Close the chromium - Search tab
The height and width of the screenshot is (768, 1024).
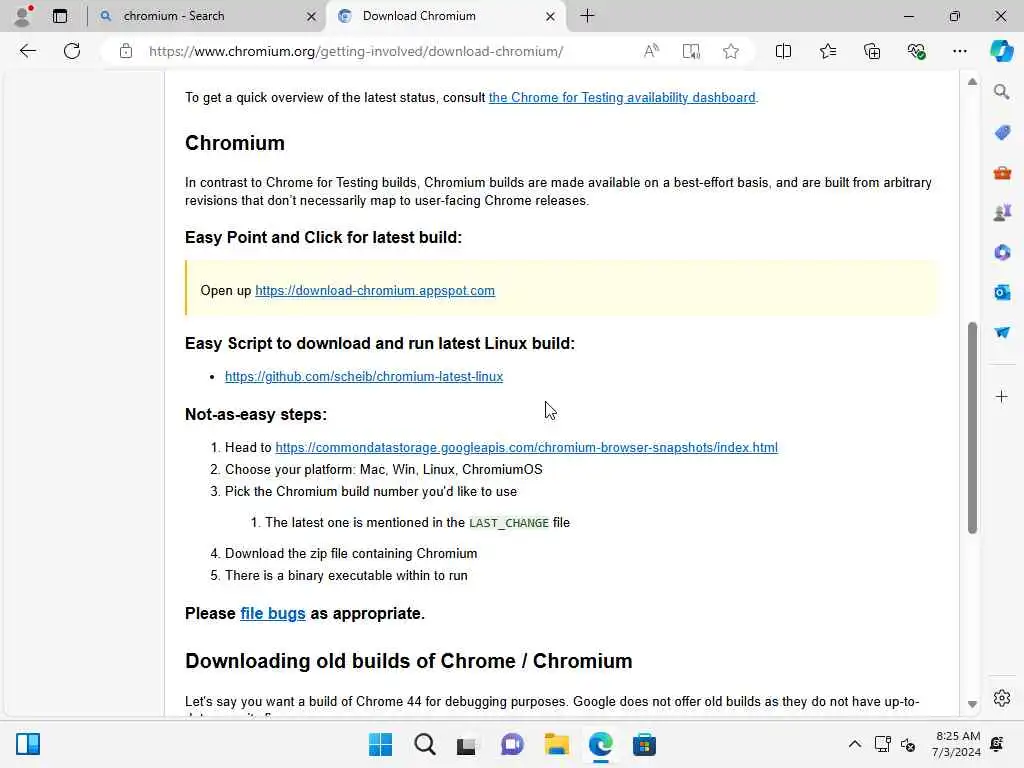pos(312,16)
